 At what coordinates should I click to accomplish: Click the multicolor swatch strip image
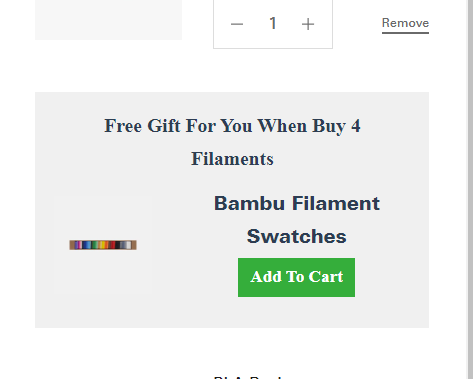103,245
